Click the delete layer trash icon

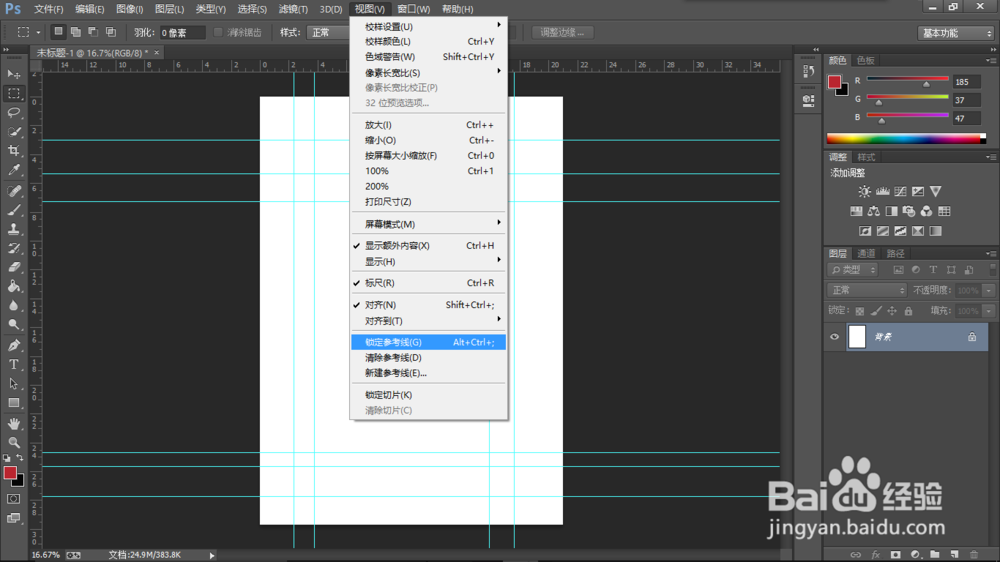point(973,554)
